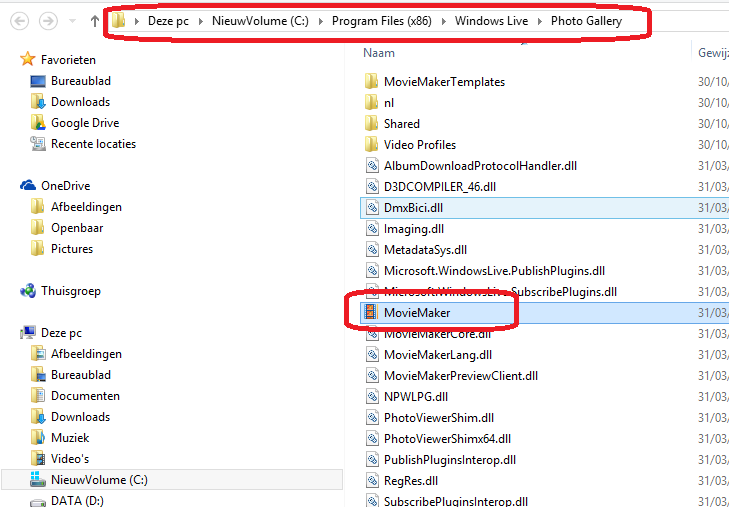Open Muziek folder under Deze pc
Image resolution: width=729 pixels, height=507 pixels.
pos(70,437)
